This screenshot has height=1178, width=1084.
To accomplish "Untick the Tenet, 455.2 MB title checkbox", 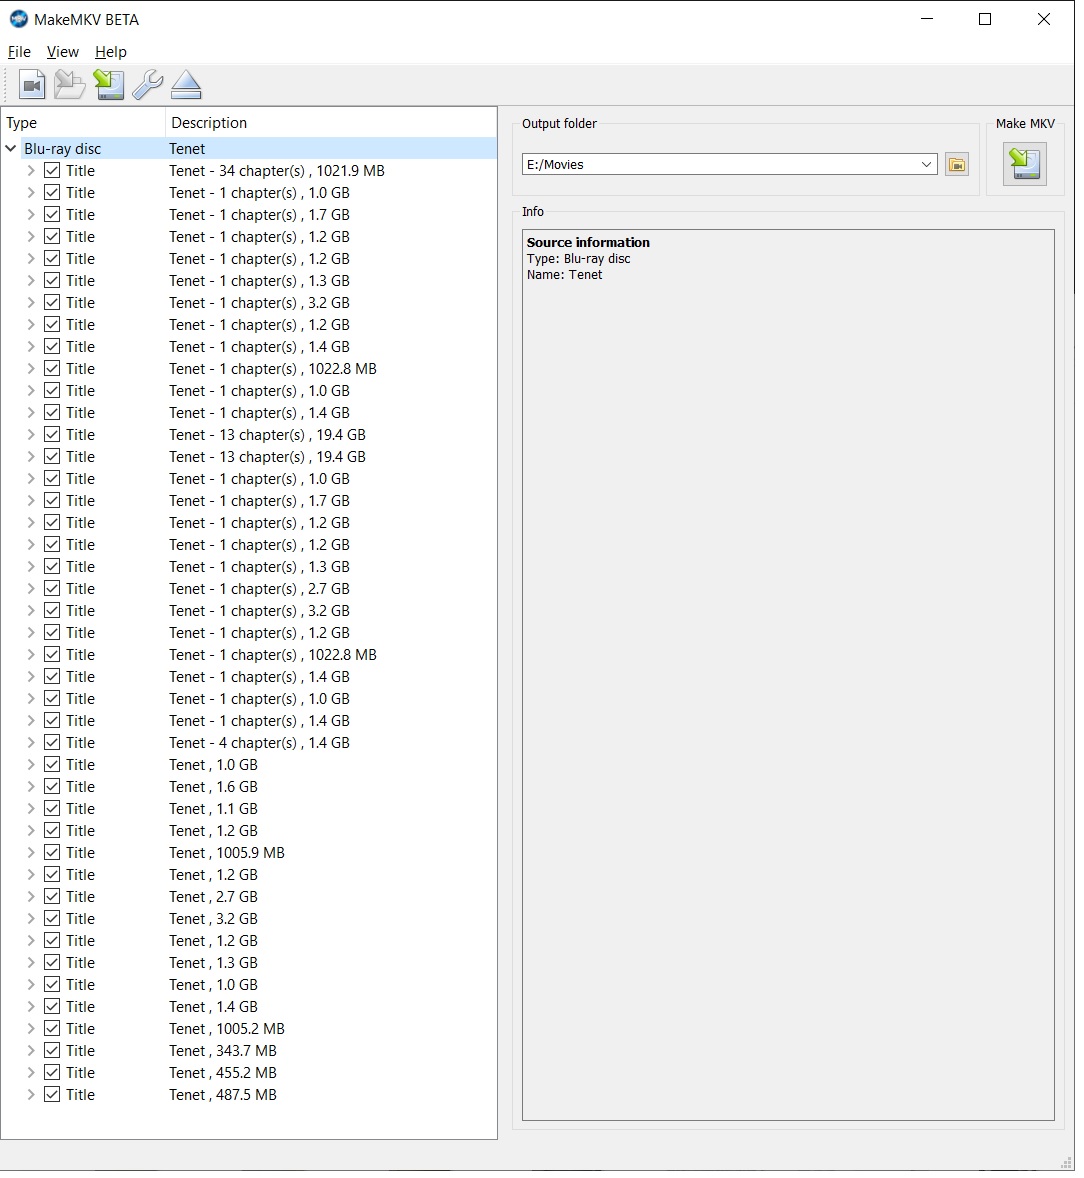I will 52,1073.
